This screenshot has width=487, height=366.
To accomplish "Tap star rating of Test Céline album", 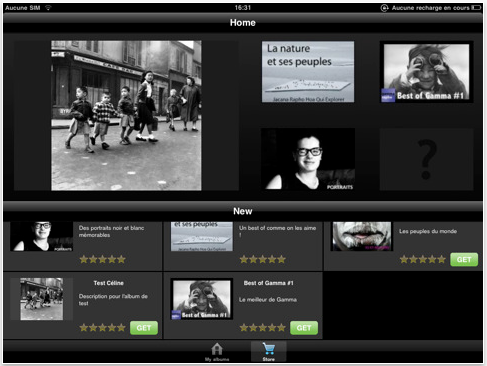I will (x=103, y=328).
